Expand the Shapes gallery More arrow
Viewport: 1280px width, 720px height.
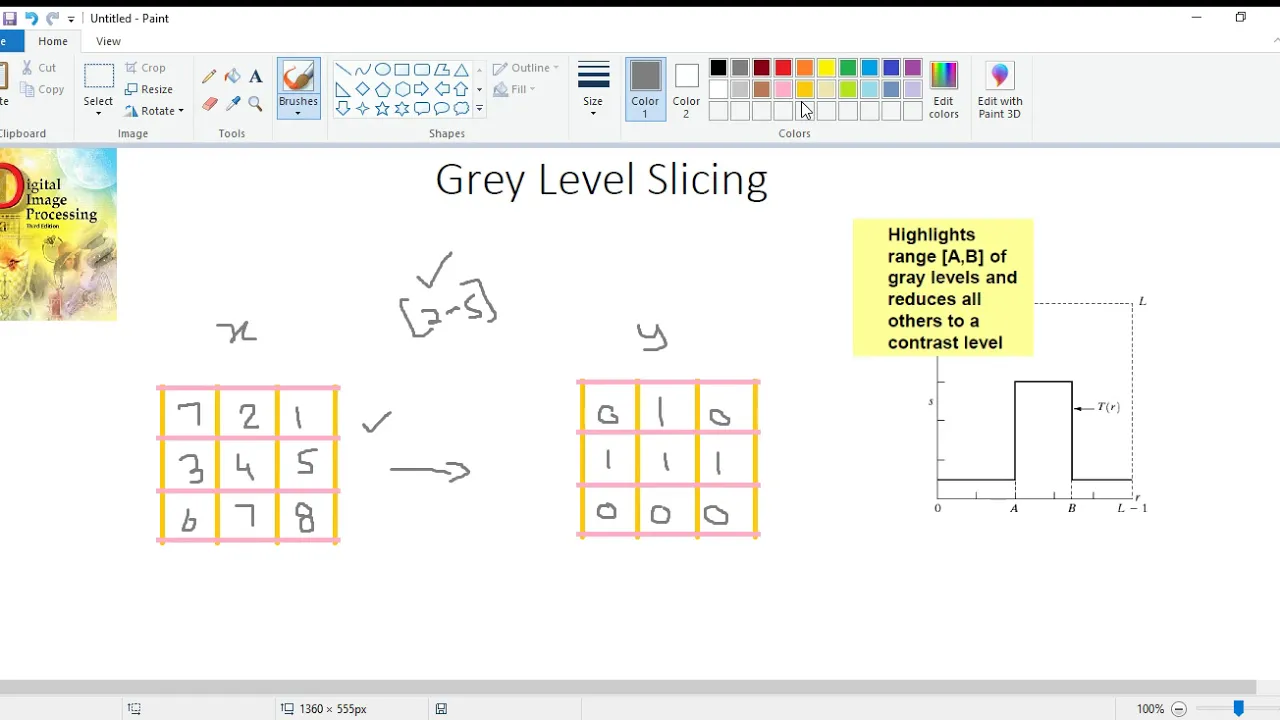coord(479,108)
